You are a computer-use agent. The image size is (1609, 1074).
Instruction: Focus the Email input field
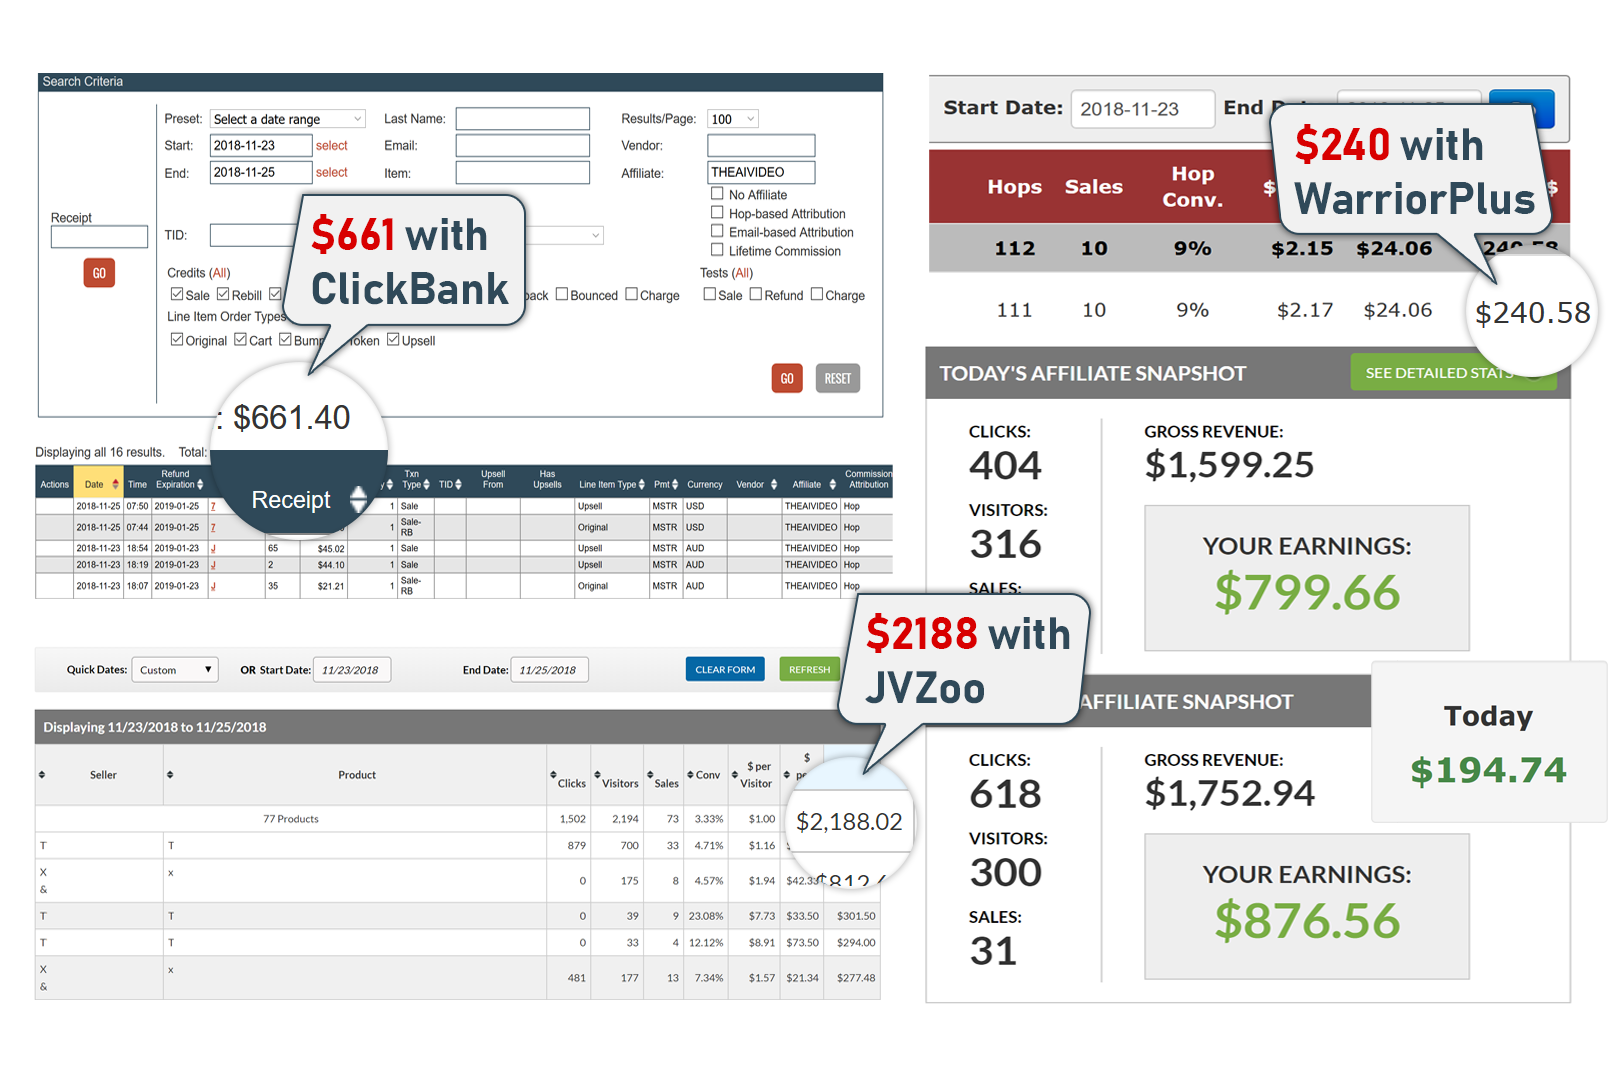pos(523,146)
